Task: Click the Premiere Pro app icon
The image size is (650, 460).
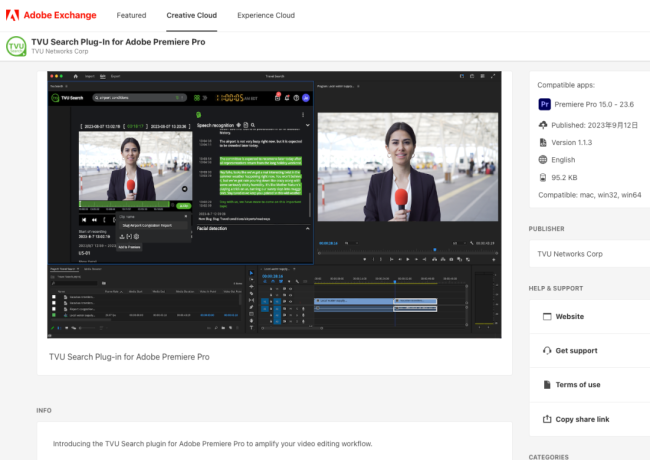Action: (544, 104)
